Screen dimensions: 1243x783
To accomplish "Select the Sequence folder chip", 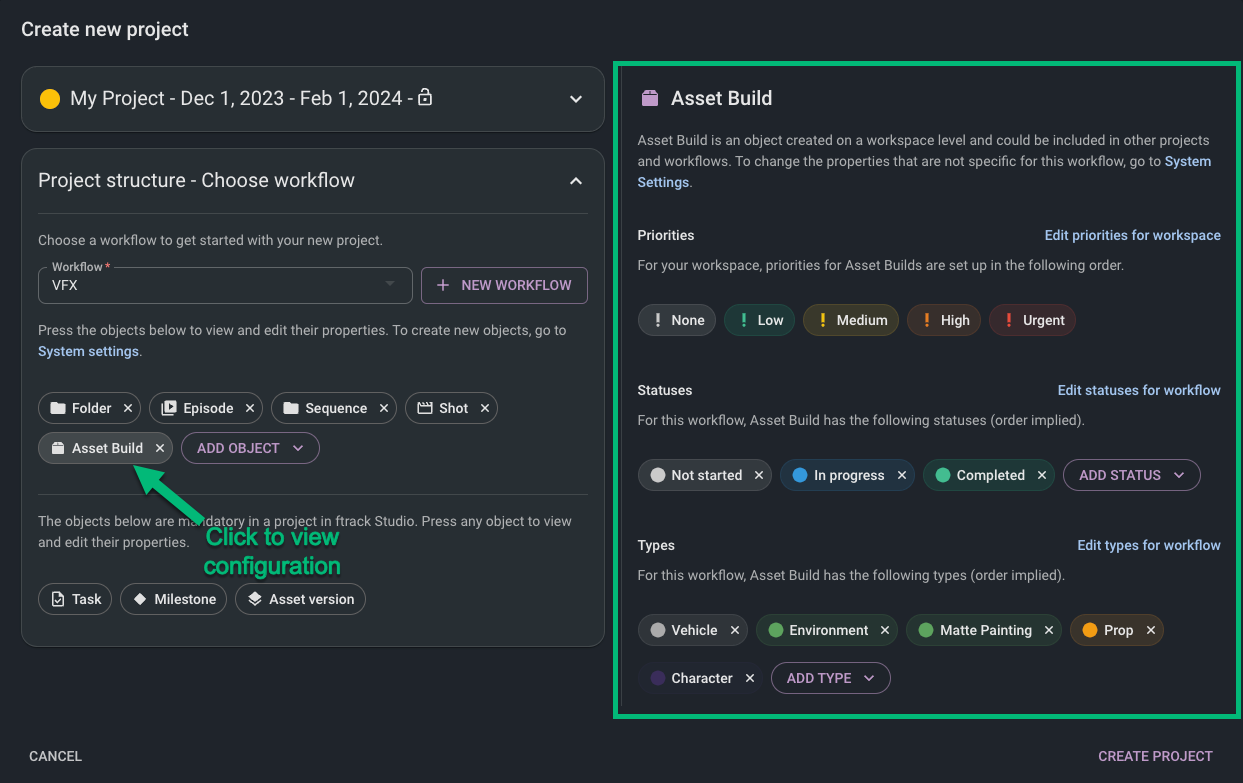I will coord(325,408).
